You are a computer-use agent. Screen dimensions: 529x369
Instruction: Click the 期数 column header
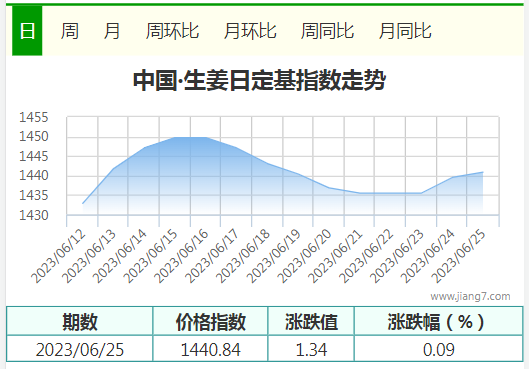coord(80,321)
